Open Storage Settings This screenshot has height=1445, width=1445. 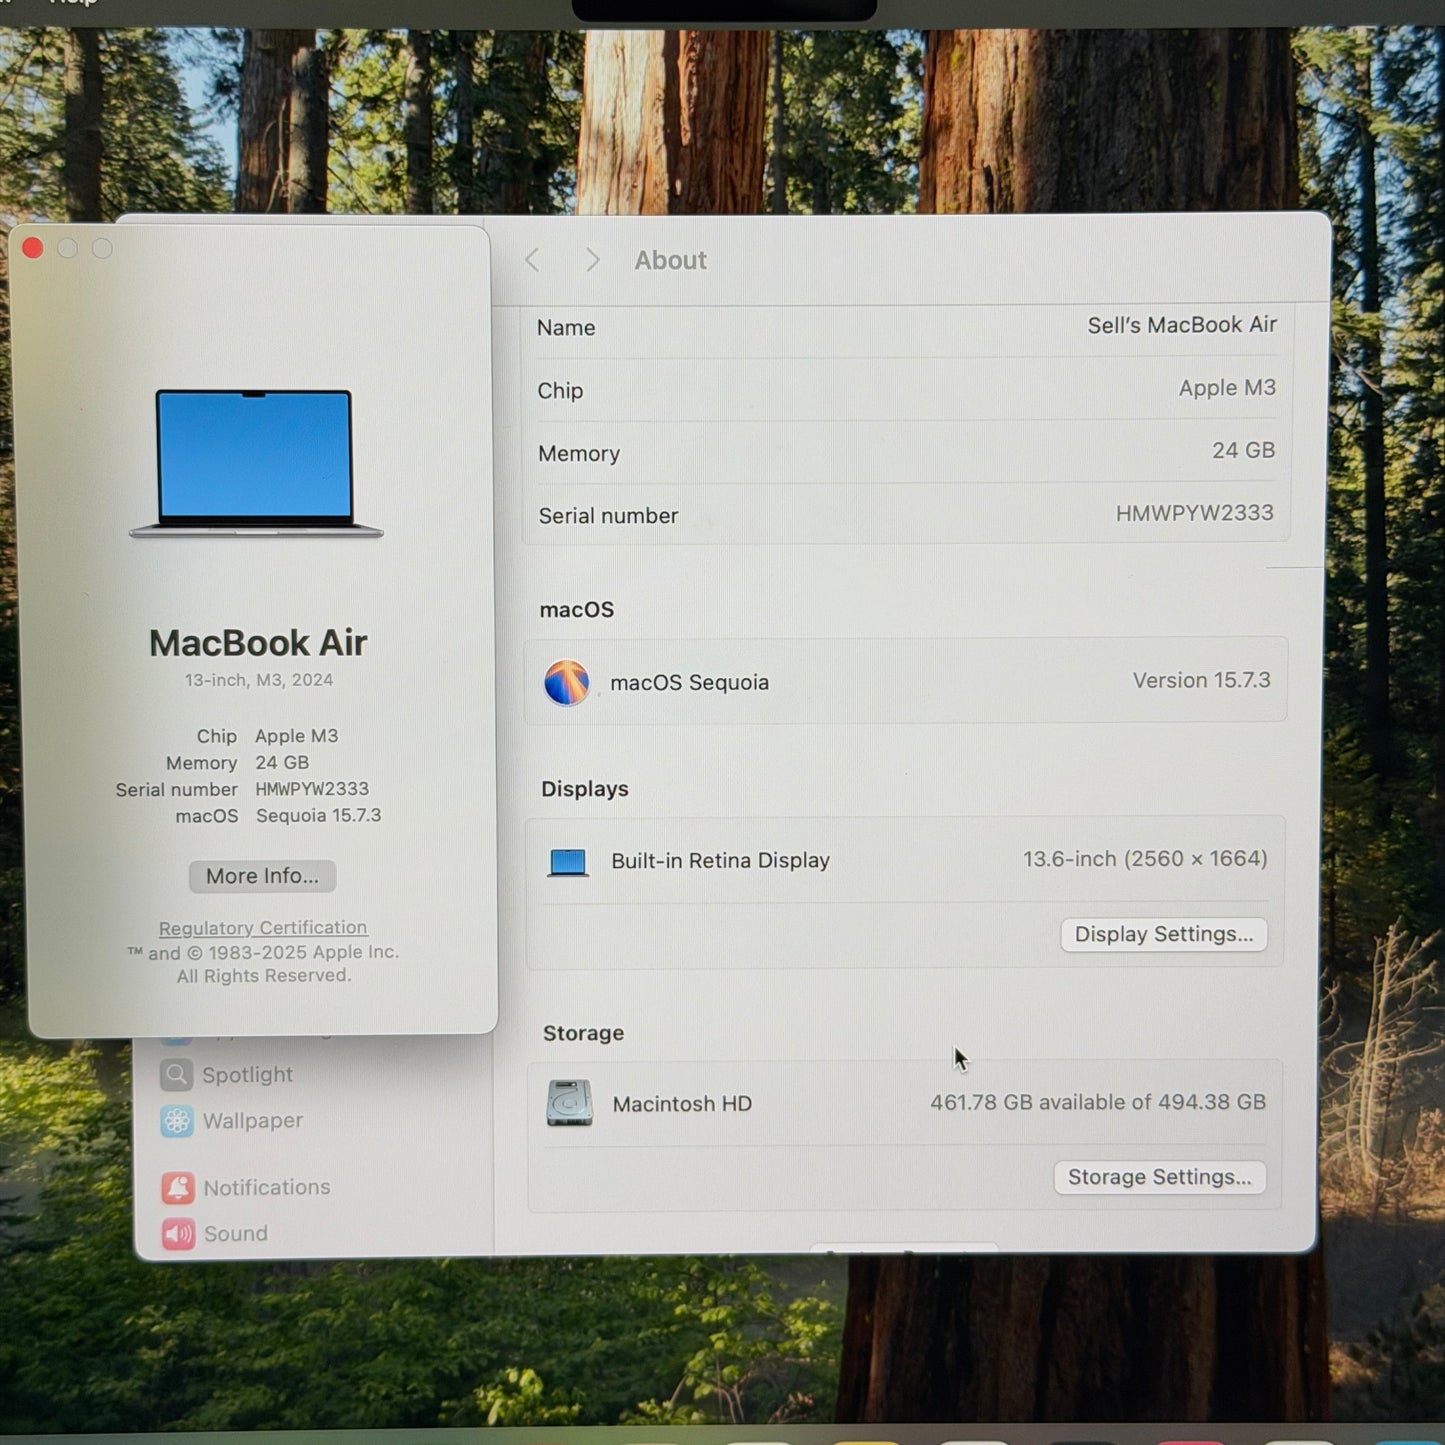1160,1177
